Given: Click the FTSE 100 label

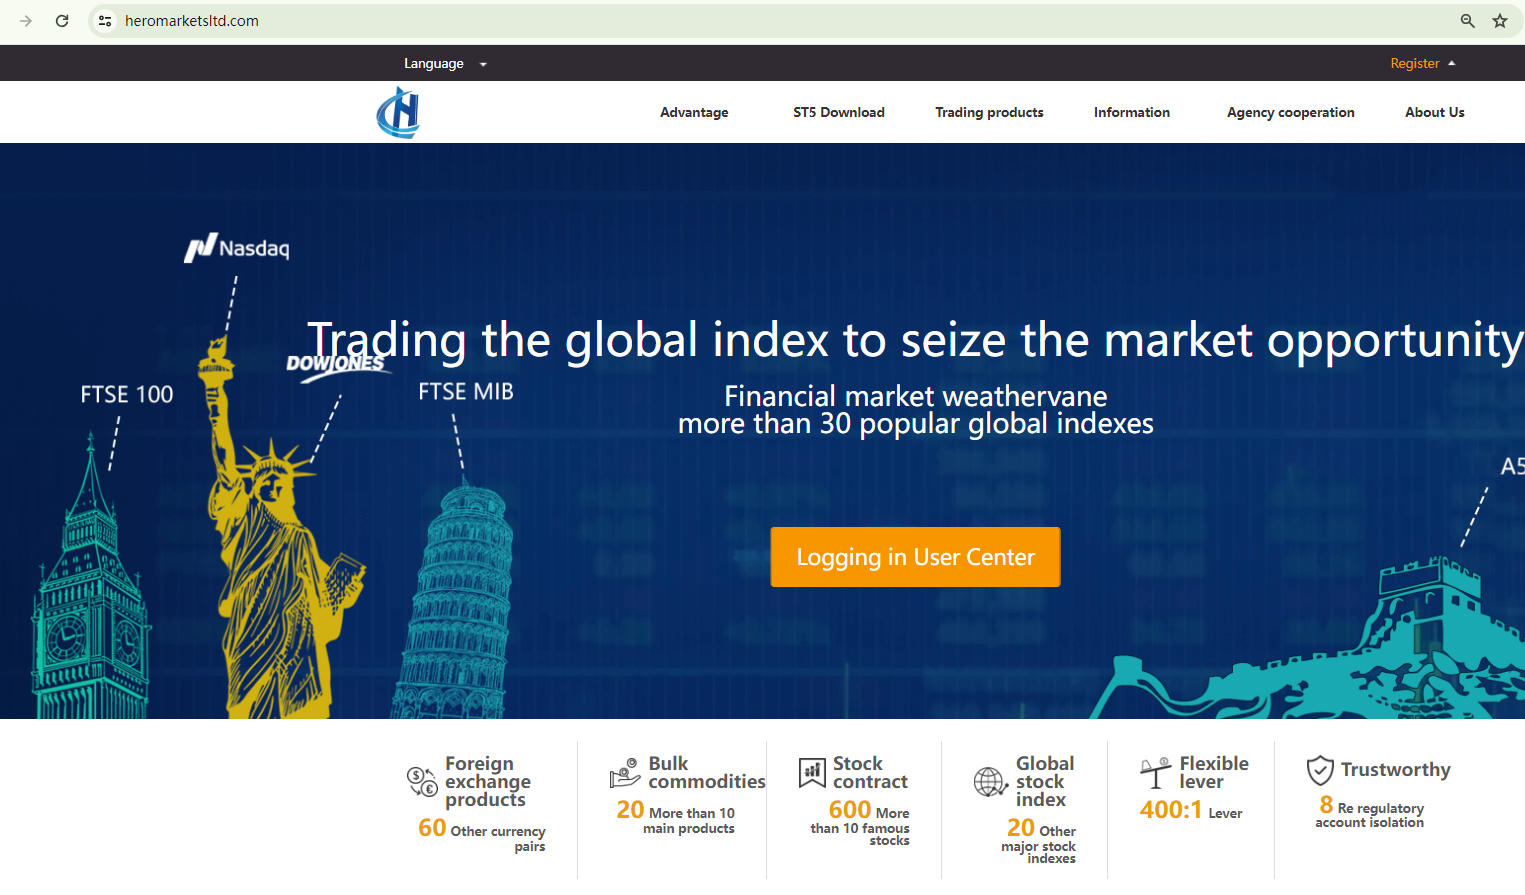Looking at the screenshot, I should pyautogui.click(x=127, y=395).
